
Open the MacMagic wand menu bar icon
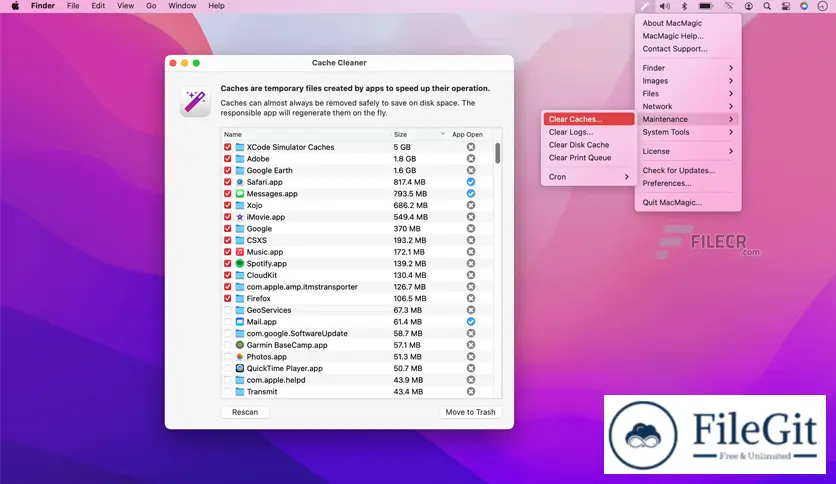pos(645,6)
